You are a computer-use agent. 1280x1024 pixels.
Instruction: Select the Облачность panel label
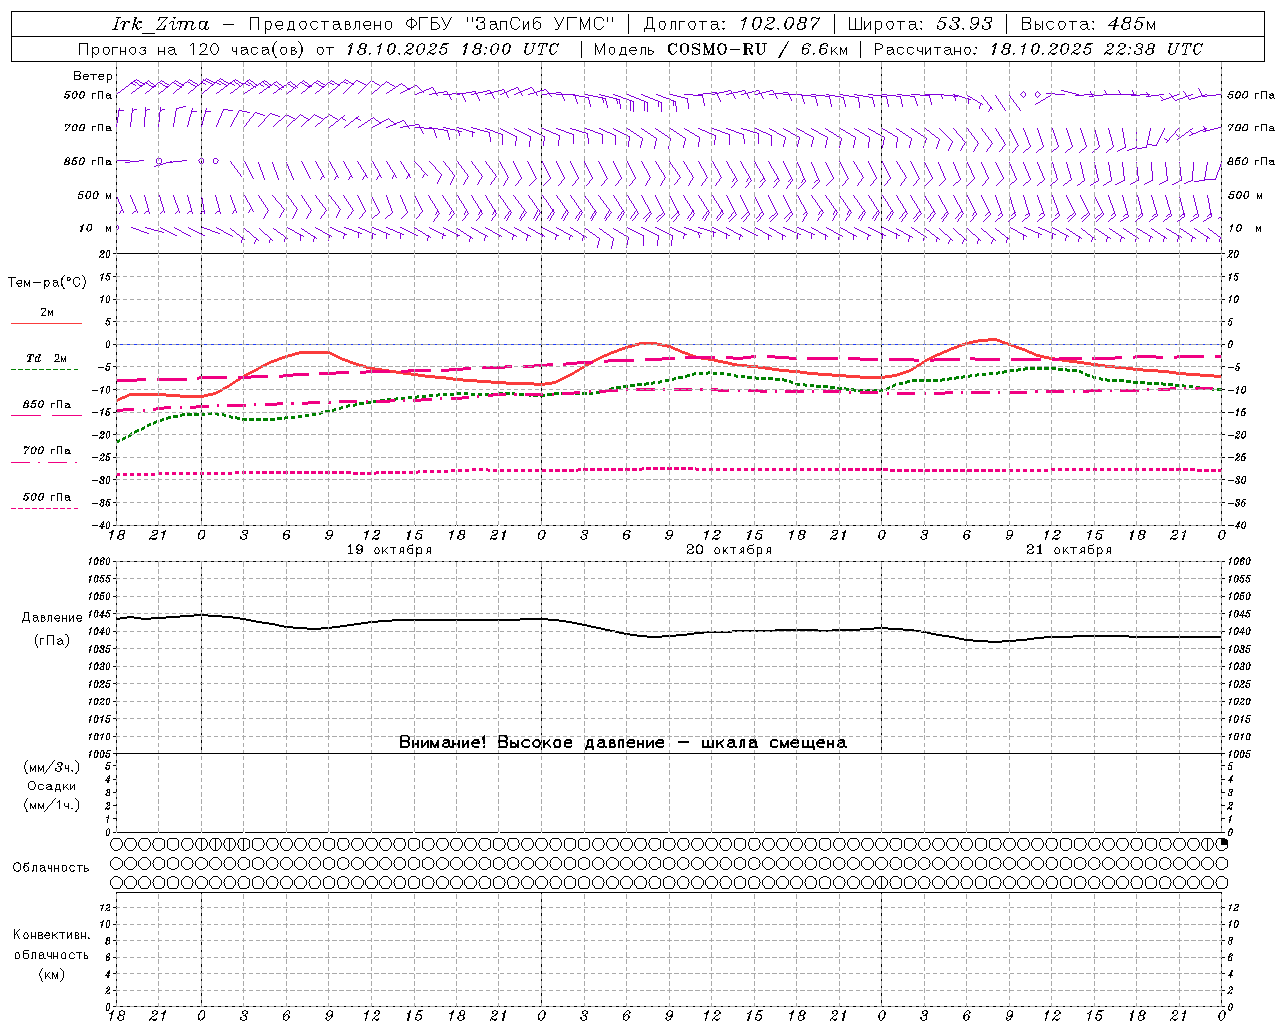(51, 867)
